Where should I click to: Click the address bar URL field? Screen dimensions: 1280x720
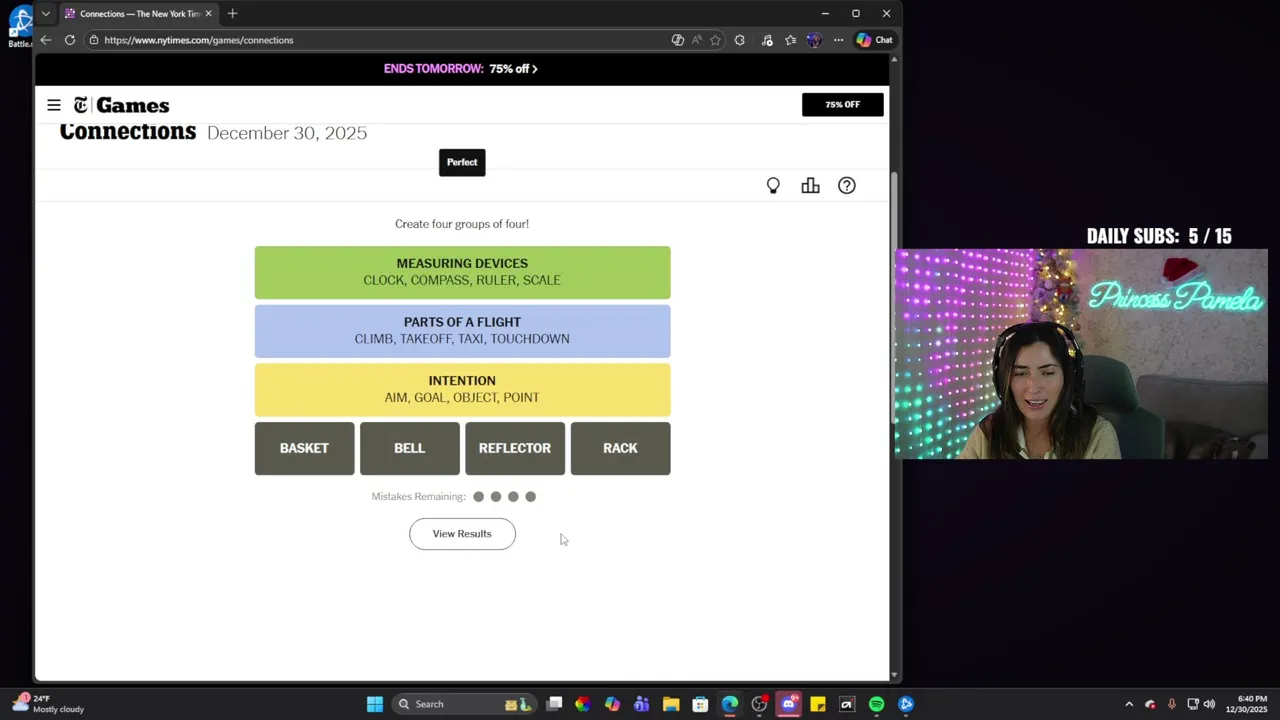point(380,40)
